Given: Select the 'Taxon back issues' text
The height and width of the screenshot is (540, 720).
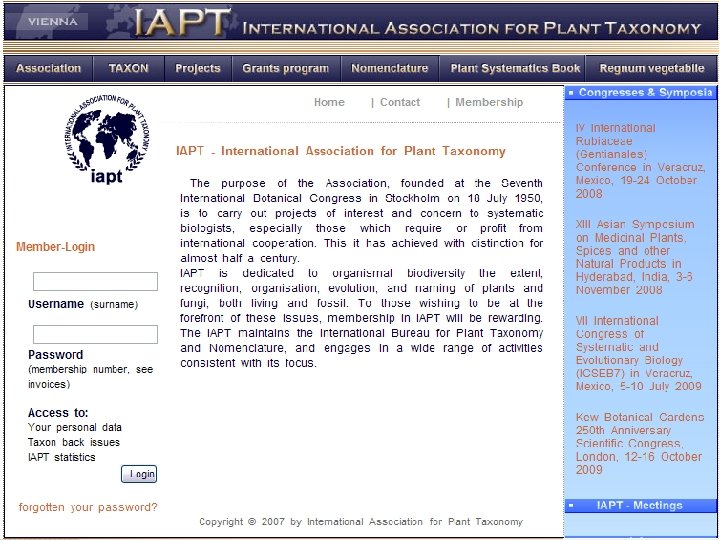Looking at the screenshot, I should click(74, 443).
